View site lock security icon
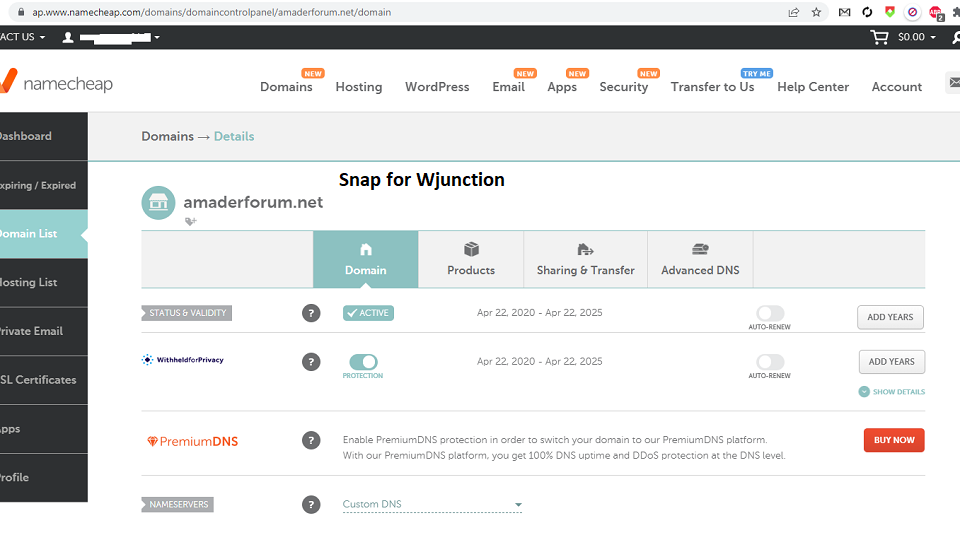Image resolution: width=960 pixels, height=535 pixels. 21,12
